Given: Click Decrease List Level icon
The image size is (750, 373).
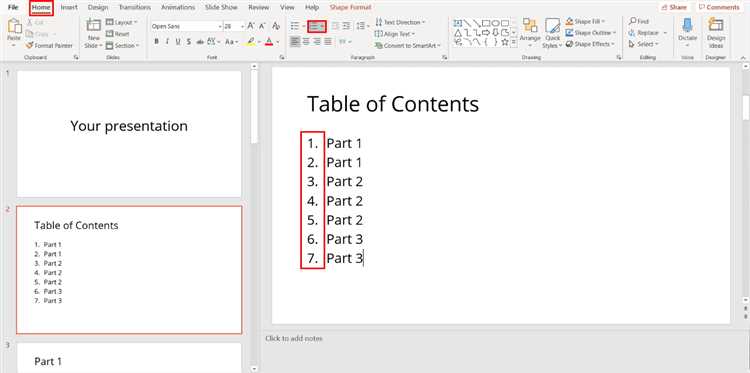Looking at the screenshot, I should click(x=335, y=26).
